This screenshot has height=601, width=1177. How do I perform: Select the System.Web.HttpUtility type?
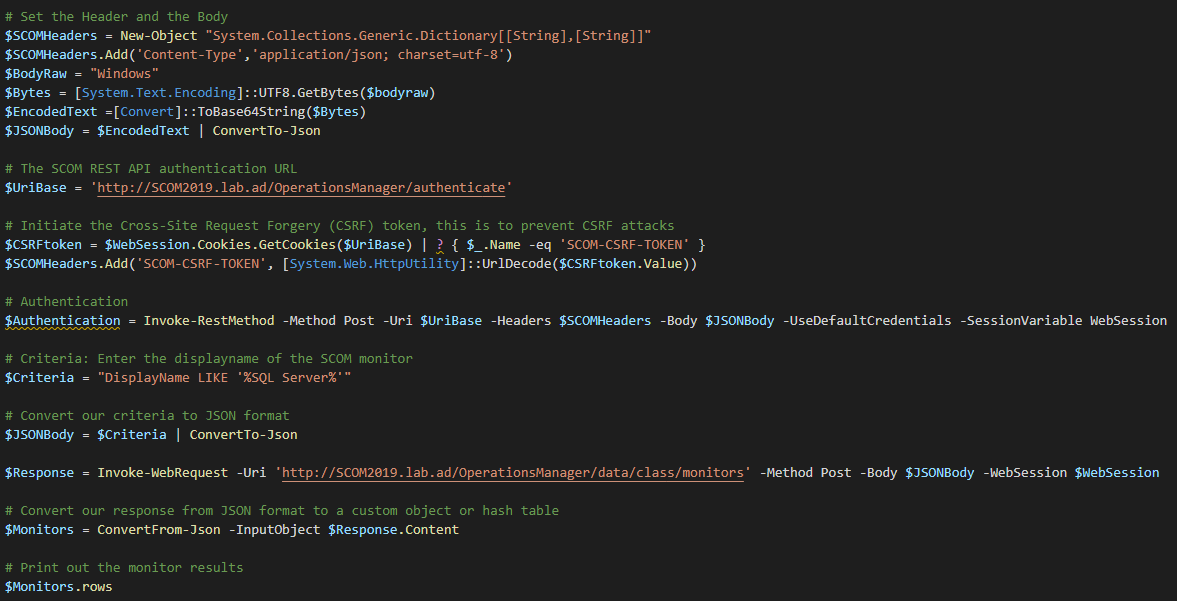click(375, 264)
